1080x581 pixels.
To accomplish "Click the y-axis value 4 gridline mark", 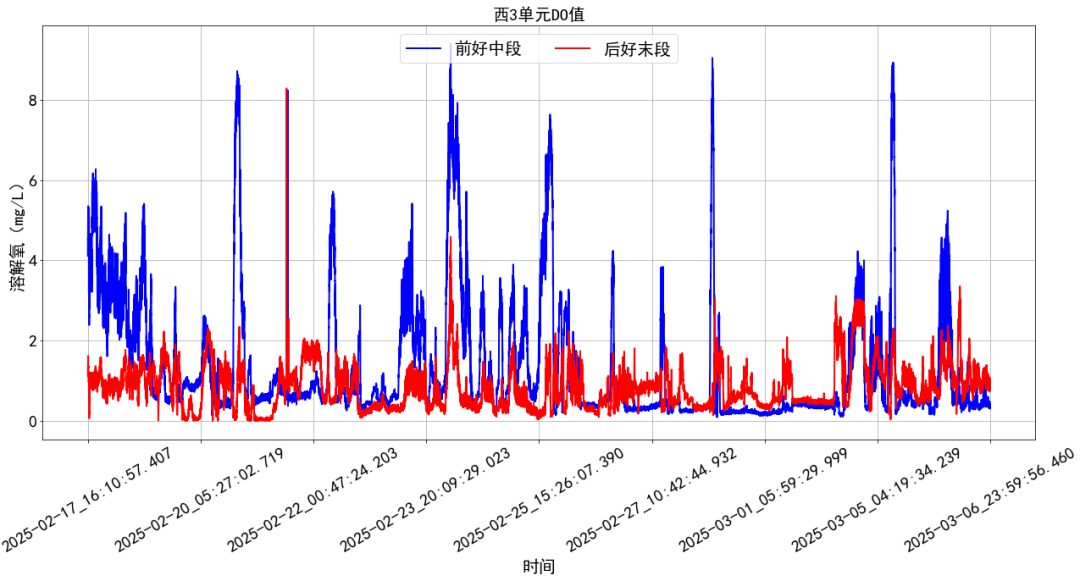I will [x=35, y=262].
